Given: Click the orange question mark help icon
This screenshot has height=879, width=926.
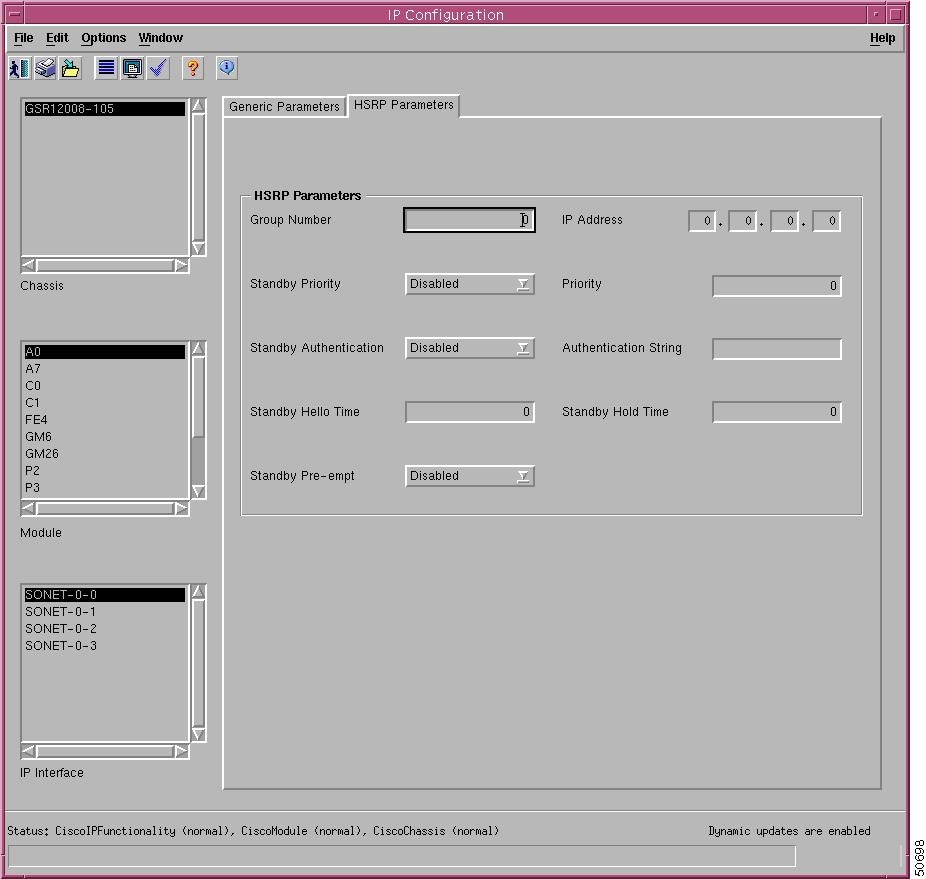Looking at the screenshot, I should pyautogui.click(x=193, y=68).
